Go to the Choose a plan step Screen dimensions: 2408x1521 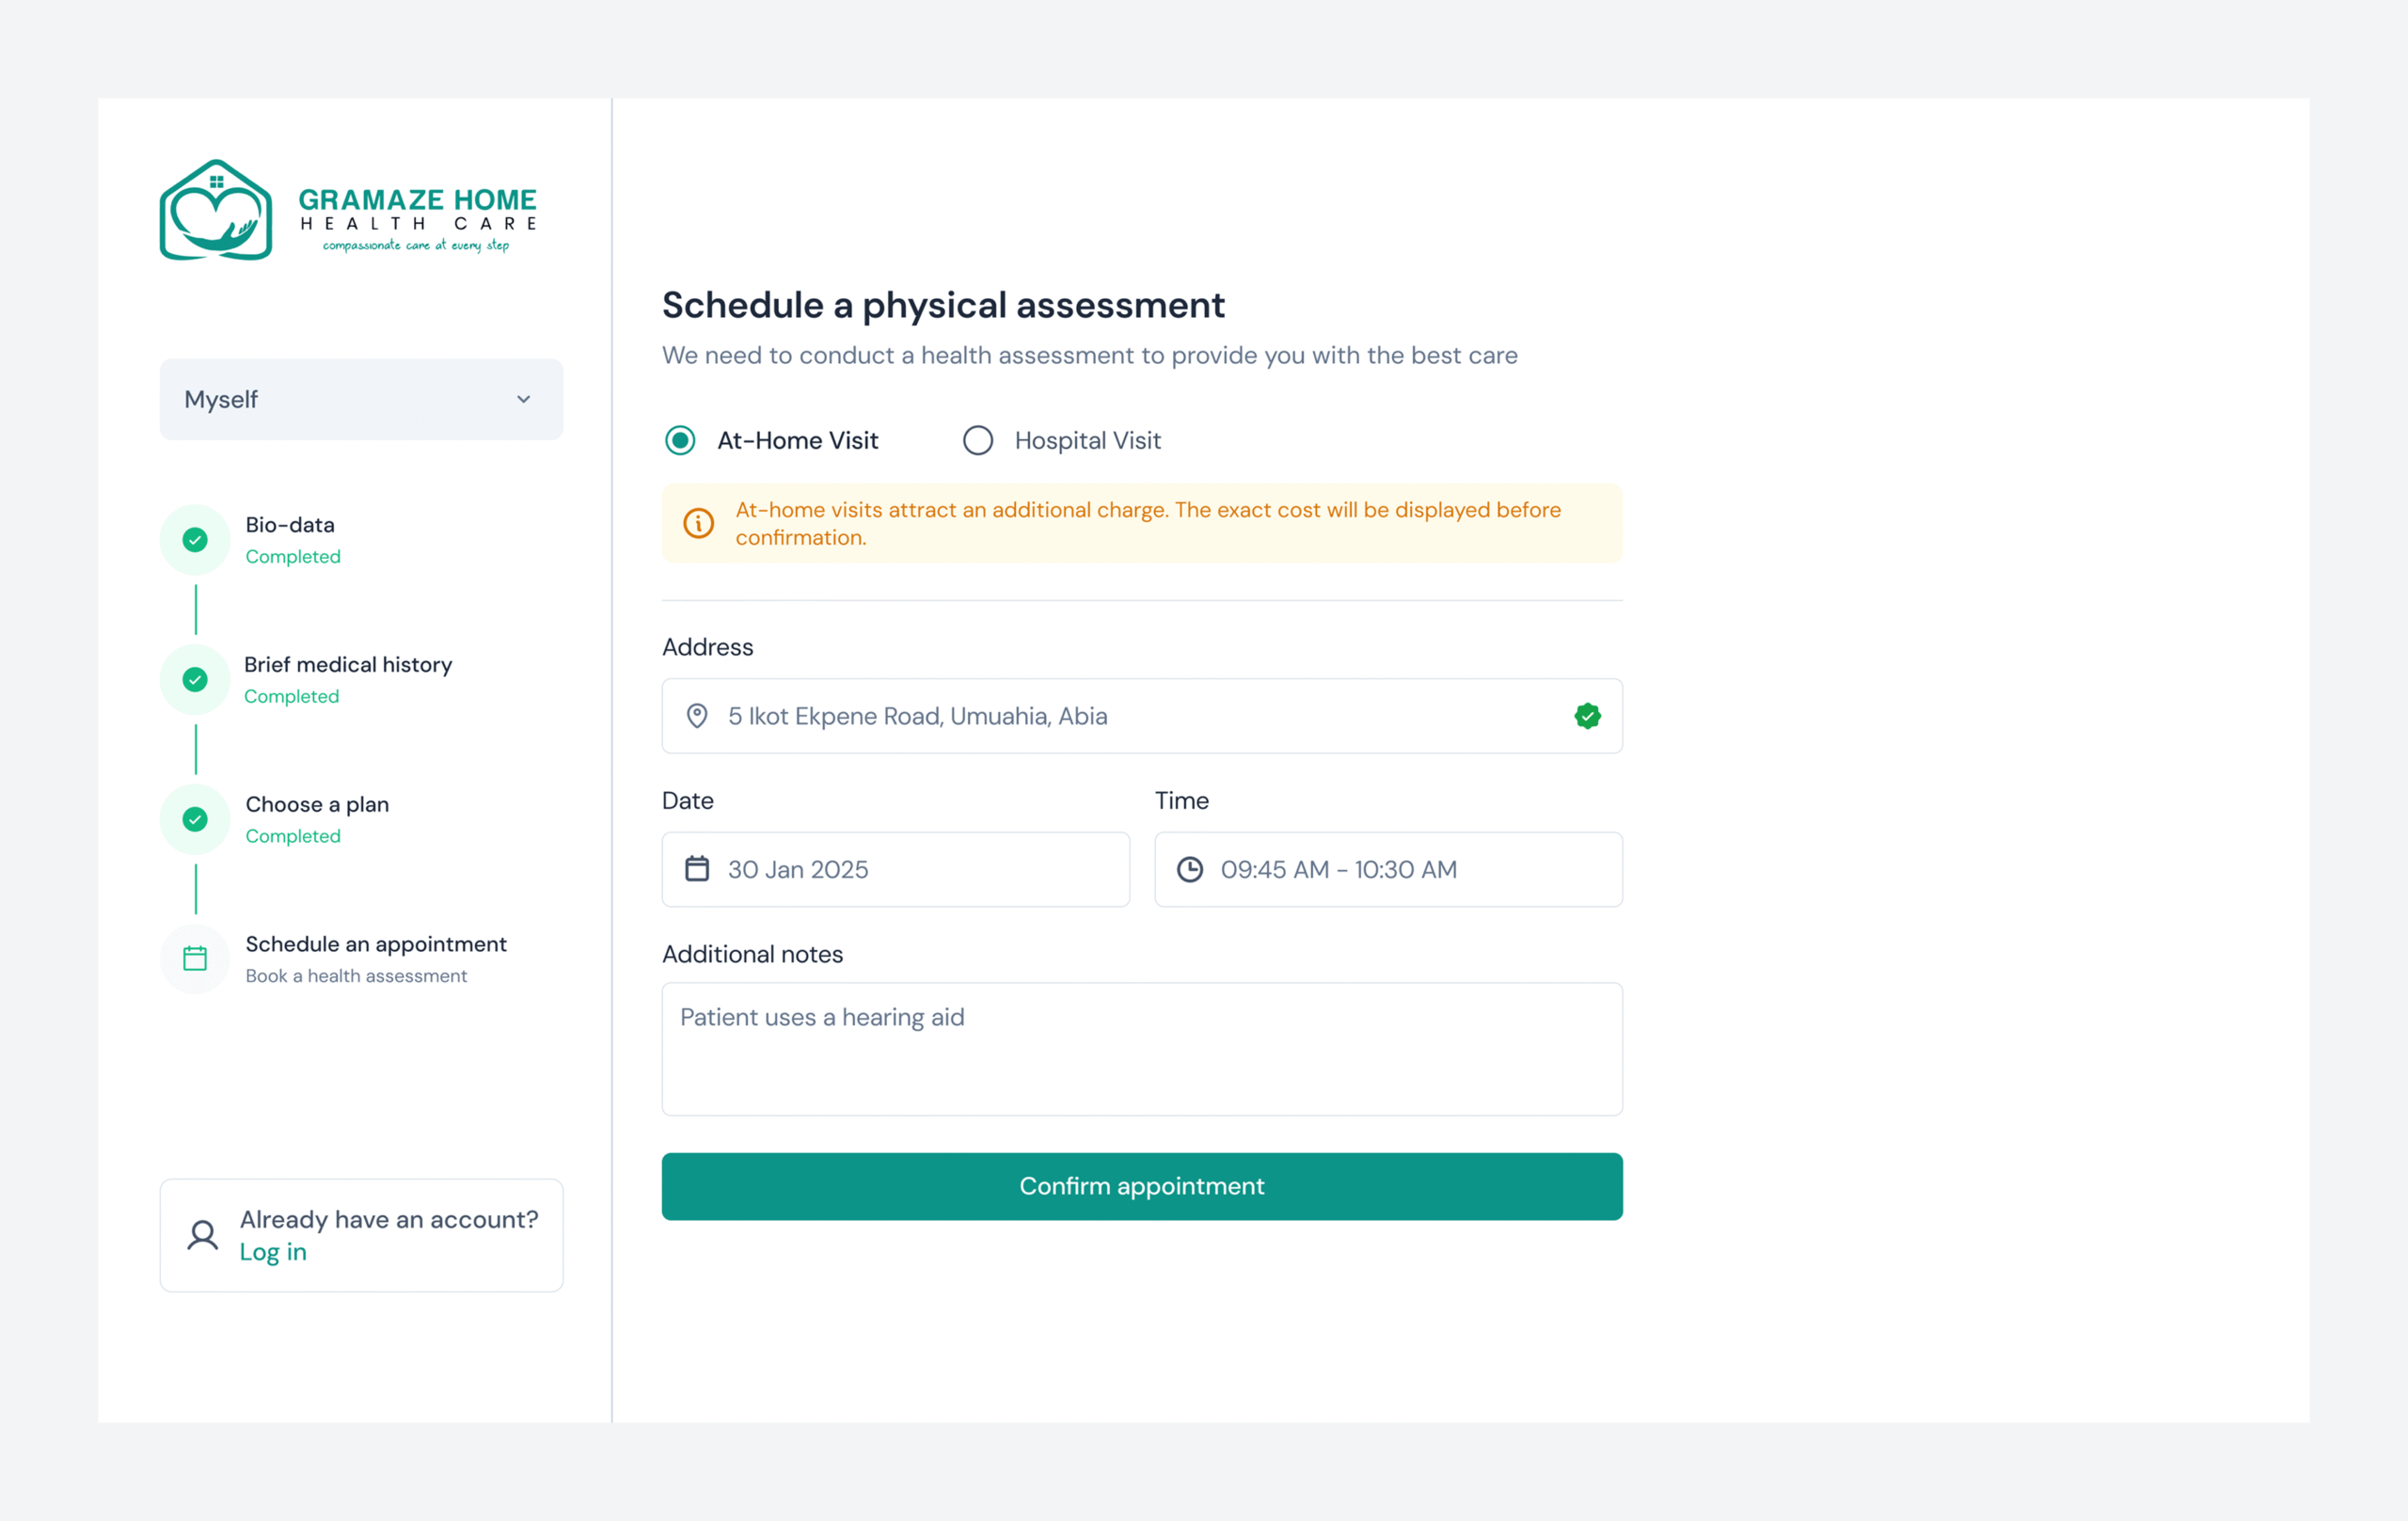pos(317,805)
